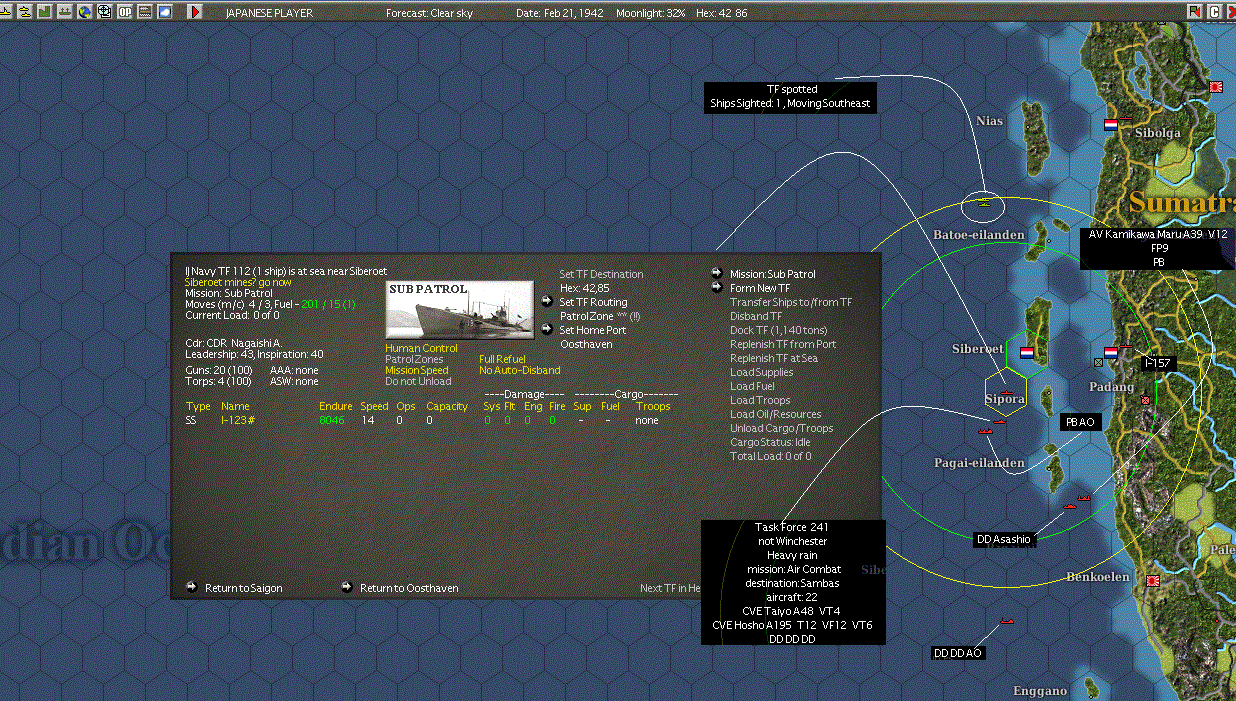Click the DD Asashio label
The image size is (1236, 701).
point(1003,539)
